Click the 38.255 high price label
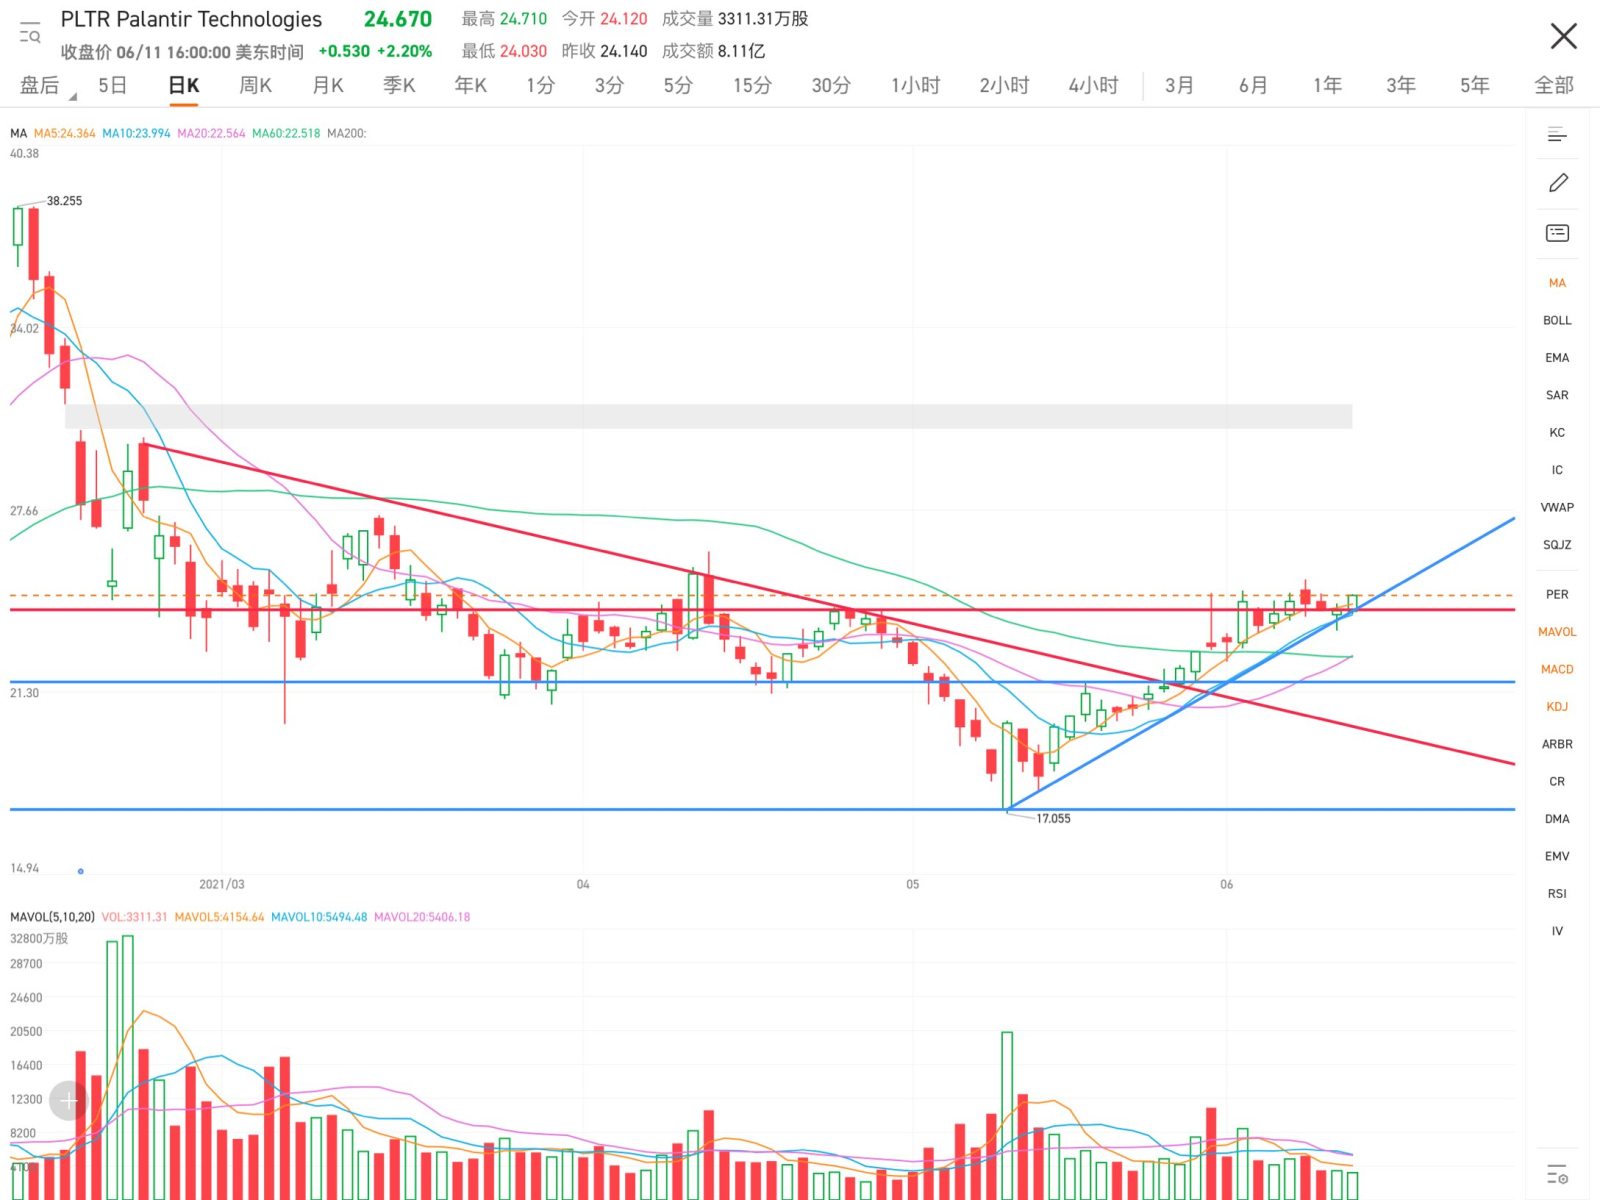The width and height of the screenshot is (1600, 1200). [x=64, y=201]
